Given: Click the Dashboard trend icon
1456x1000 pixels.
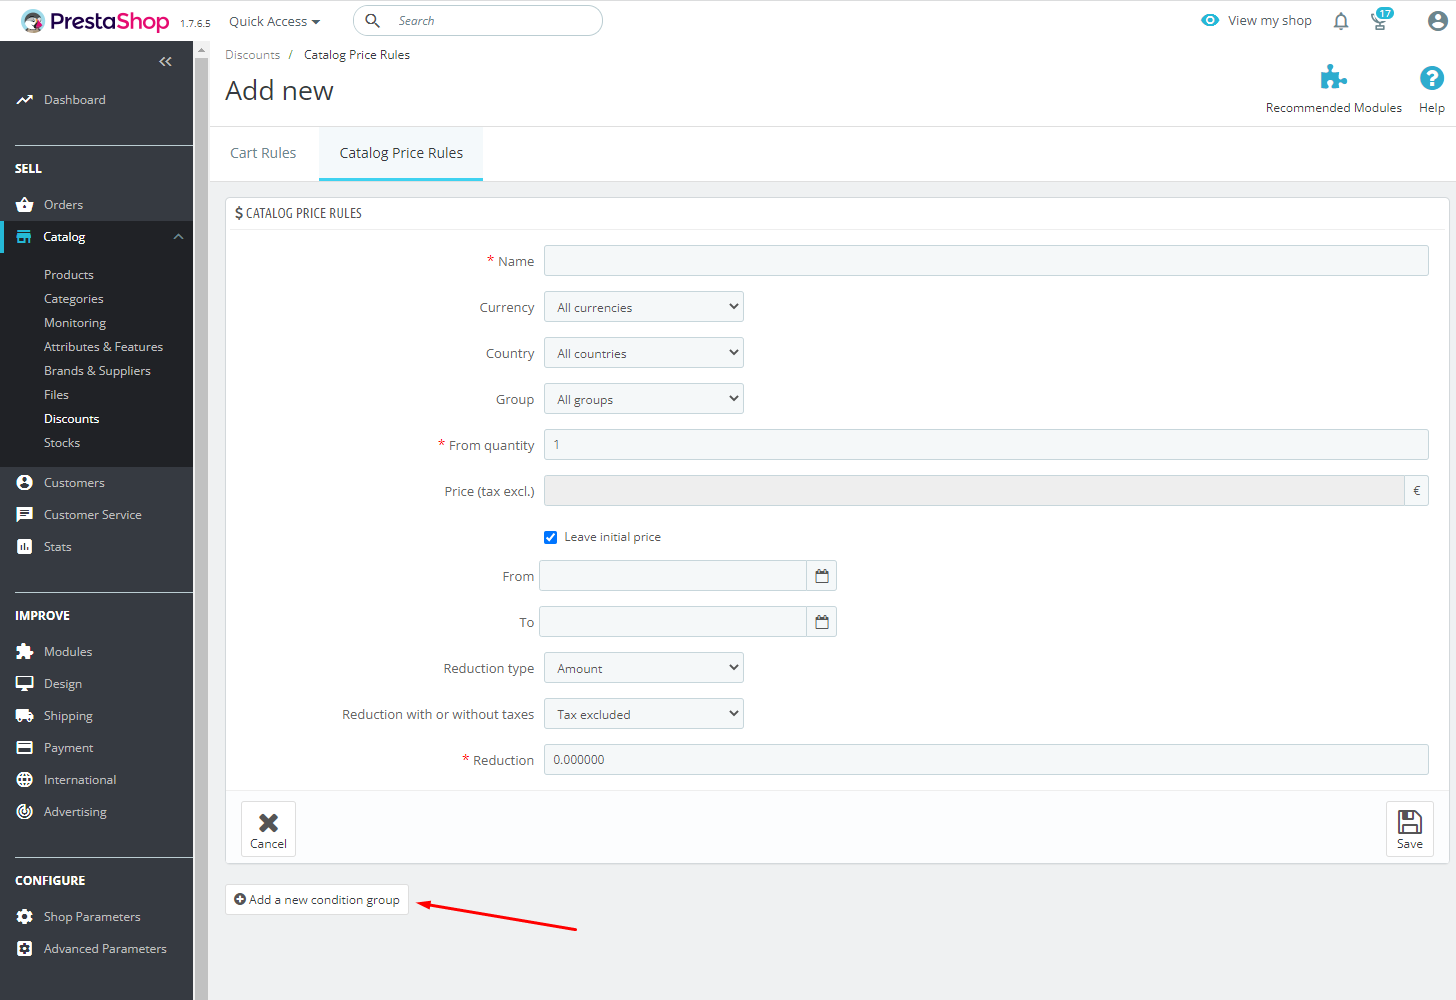Looking at the screenshot, I should coord(25,100).
